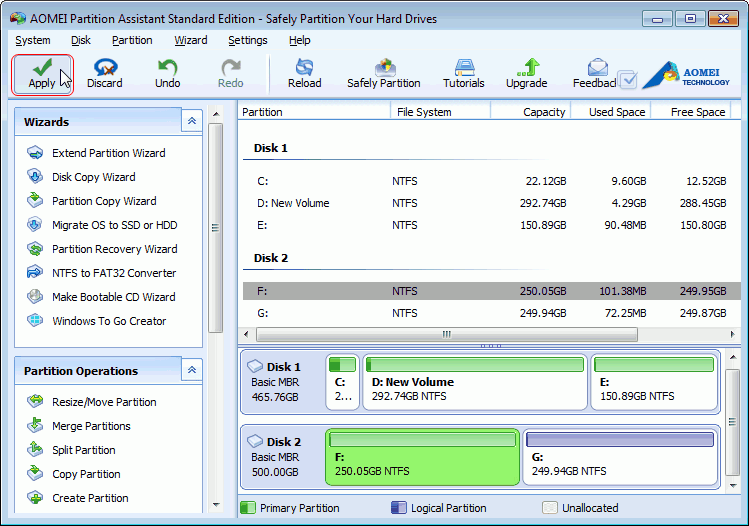749x526 pixels.
Task: Select the G: partition row in list
Action: (x=492, y=313)
